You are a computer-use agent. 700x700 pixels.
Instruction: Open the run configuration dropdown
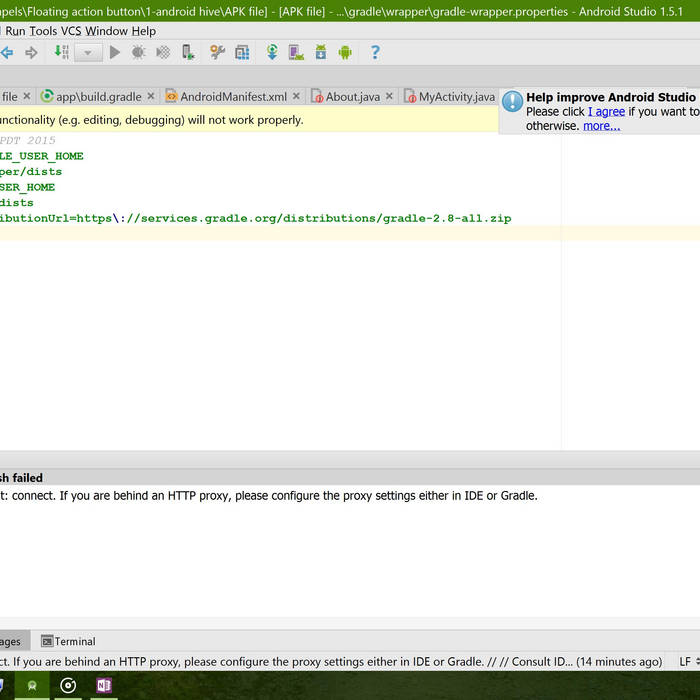pyautogui.click(x=88, y=53)
